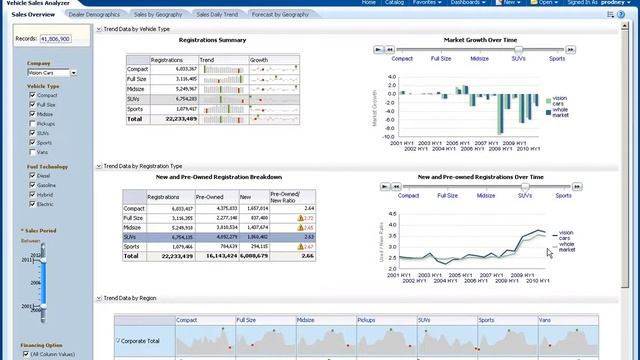Toggle the Gasoline fuel technology checkbox
640x360 pixels.
[x=32, y=185]
